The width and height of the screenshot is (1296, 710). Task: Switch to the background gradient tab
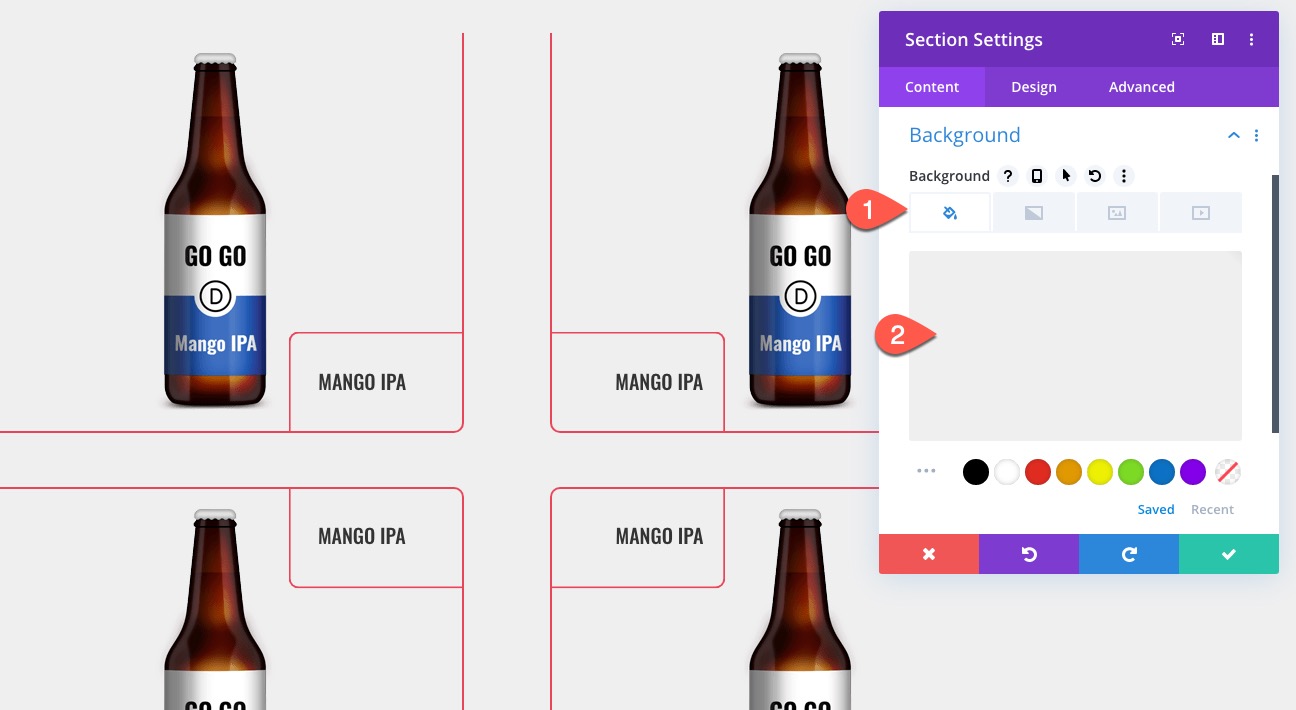(1034, 213)
